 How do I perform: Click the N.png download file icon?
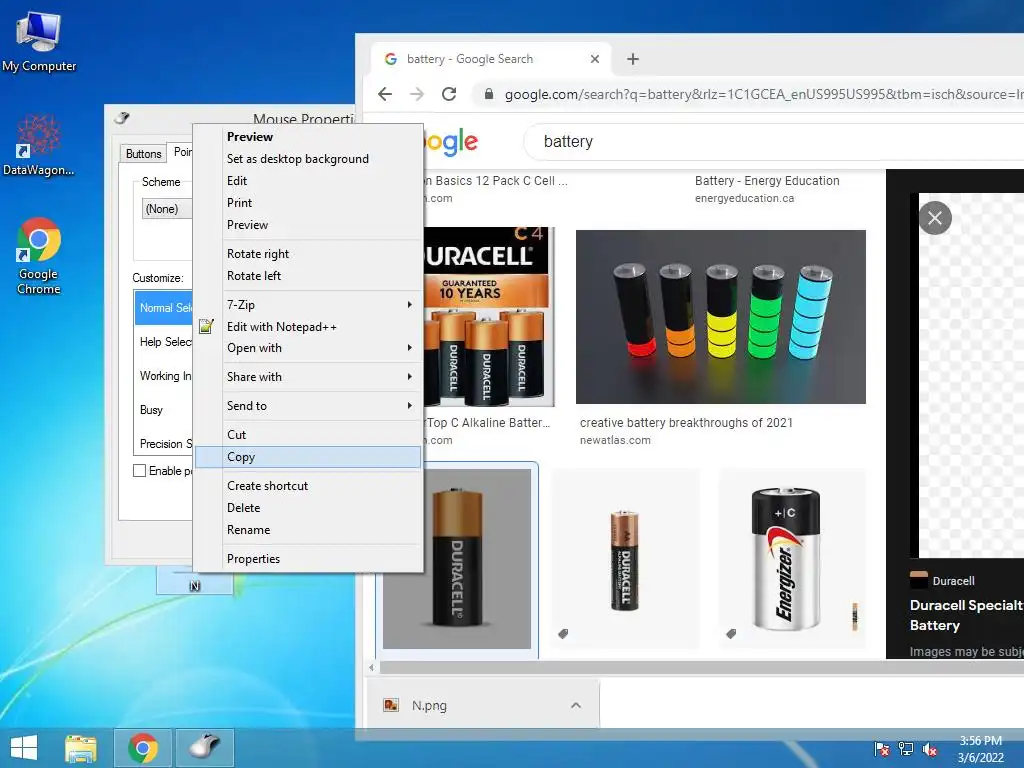click(391, 705)
